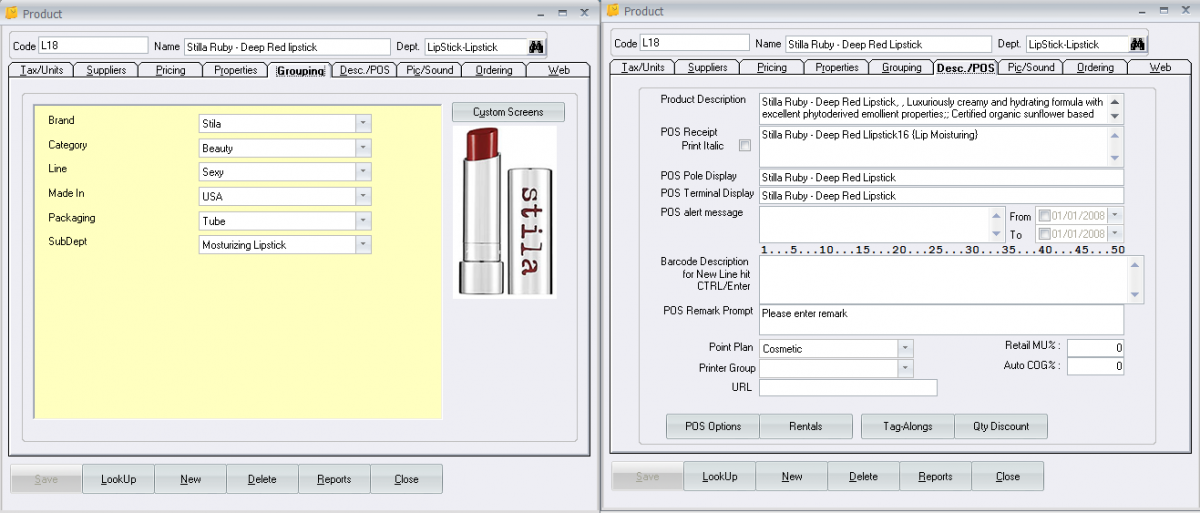The image size is (1200, 513).
Task: Click the right Product window title icon
Action: 614,10
